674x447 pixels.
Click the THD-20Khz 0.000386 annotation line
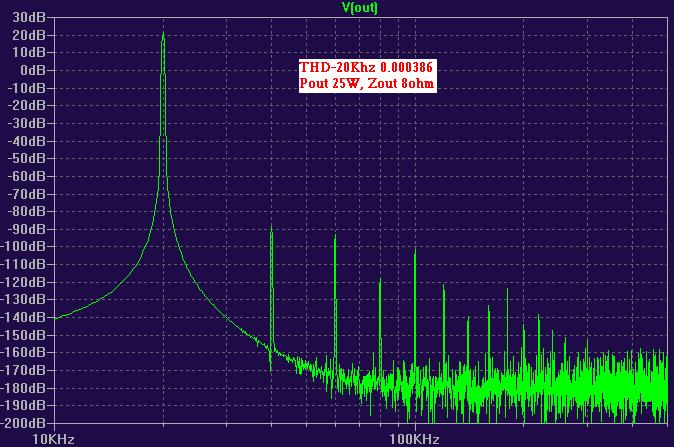(x=366, y=67)
